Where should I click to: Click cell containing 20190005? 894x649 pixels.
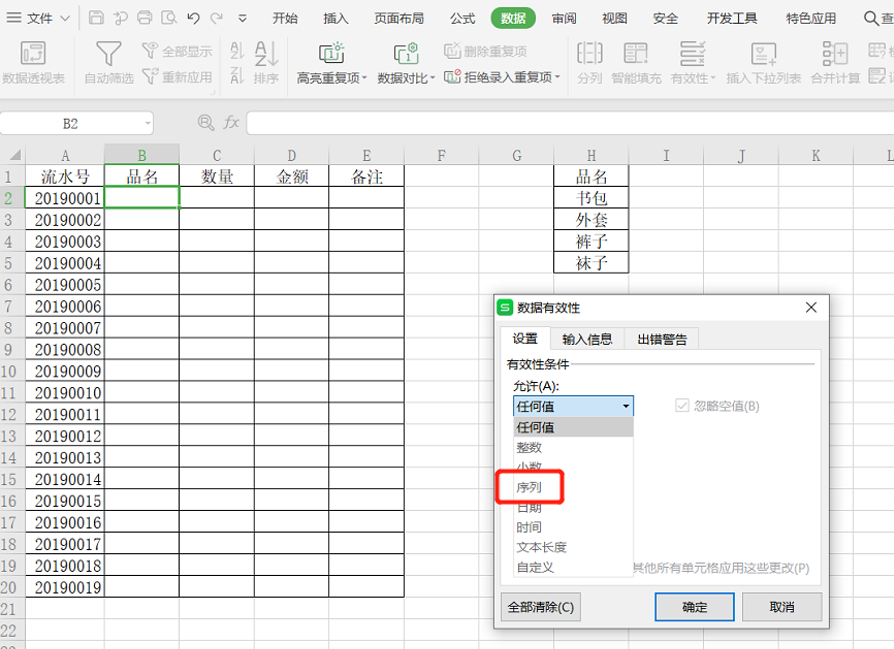(x=65, y=285)
